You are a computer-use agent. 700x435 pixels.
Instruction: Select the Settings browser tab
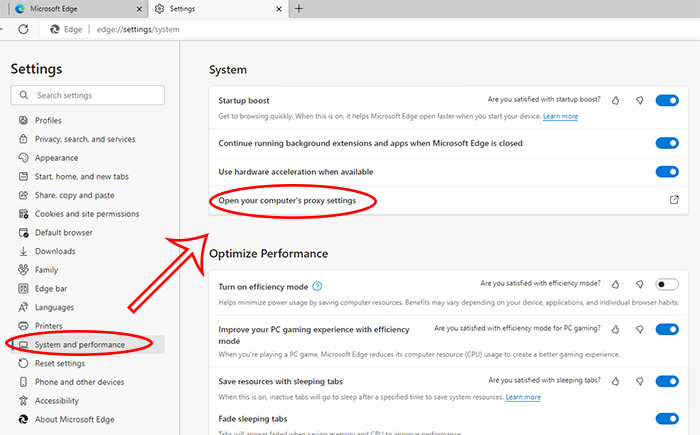click(x=218, y=9)
